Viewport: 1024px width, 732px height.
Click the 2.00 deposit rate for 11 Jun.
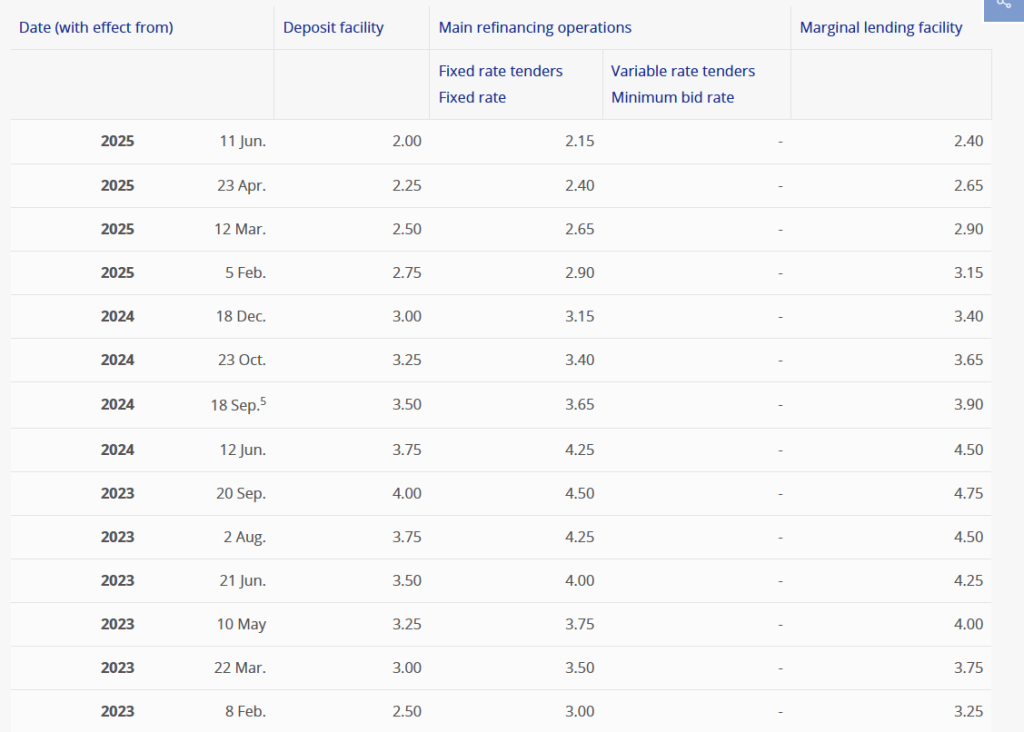406,141
